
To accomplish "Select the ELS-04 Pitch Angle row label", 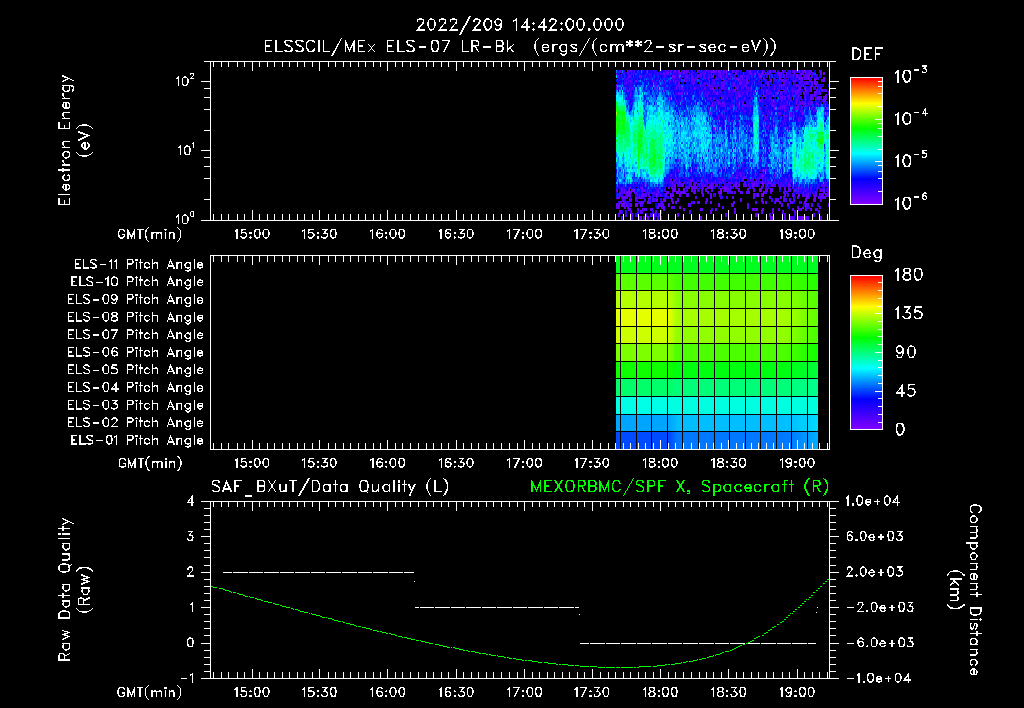I will coord(135,387).
